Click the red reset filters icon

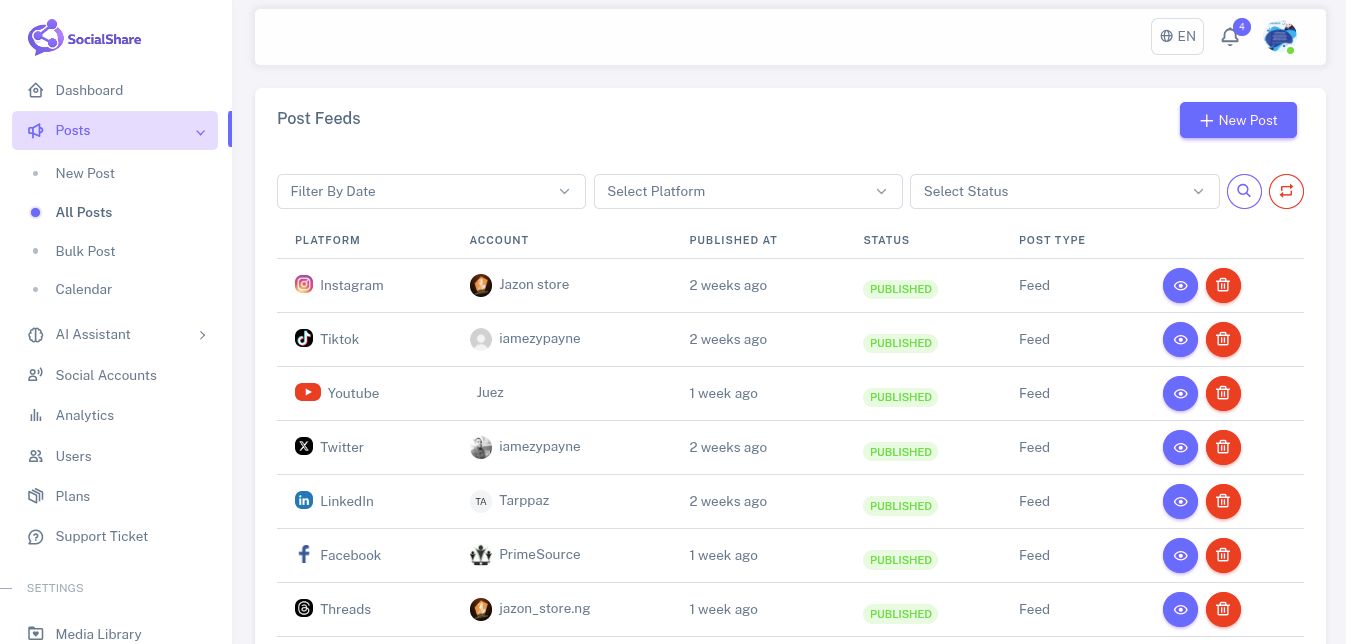tap(1286, 191)
